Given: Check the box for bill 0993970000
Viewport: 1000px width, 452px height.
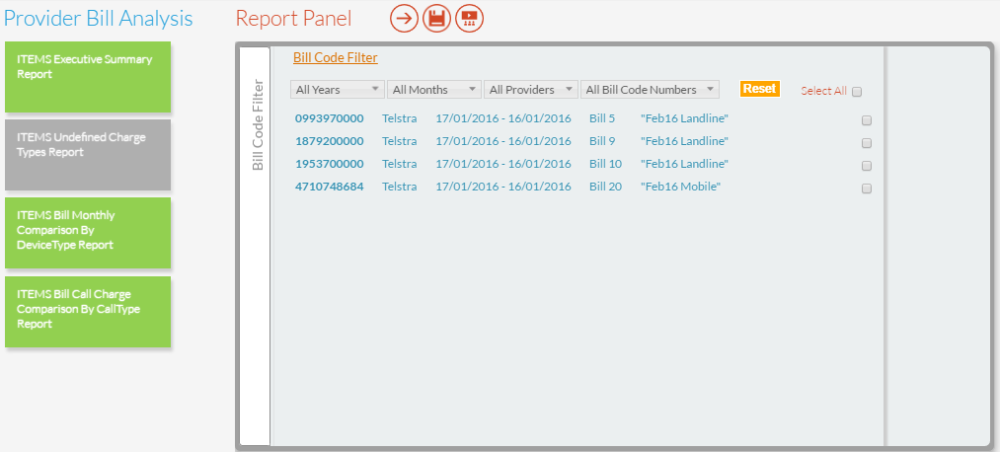Looking at the screenshot, I should tap(867, 120).
